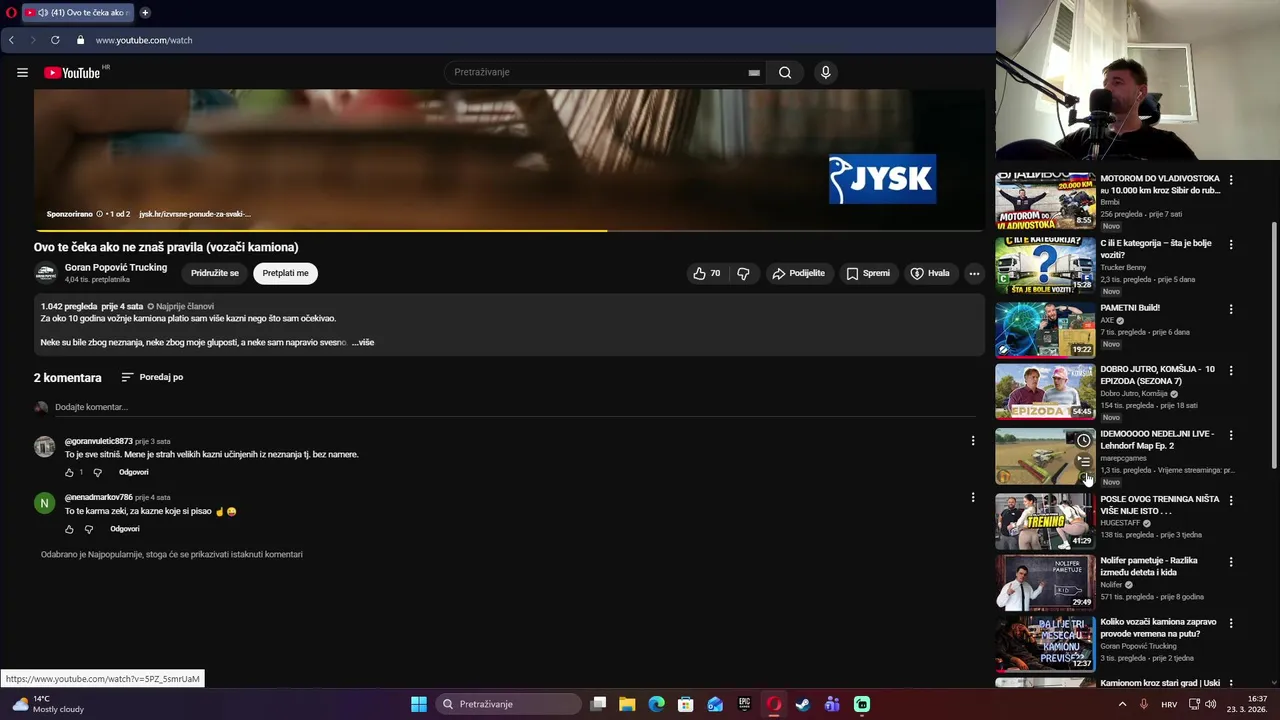Open File Explorer from taskbar
The width and height of the screenshot is (1280, 720).
coord(627,704)
